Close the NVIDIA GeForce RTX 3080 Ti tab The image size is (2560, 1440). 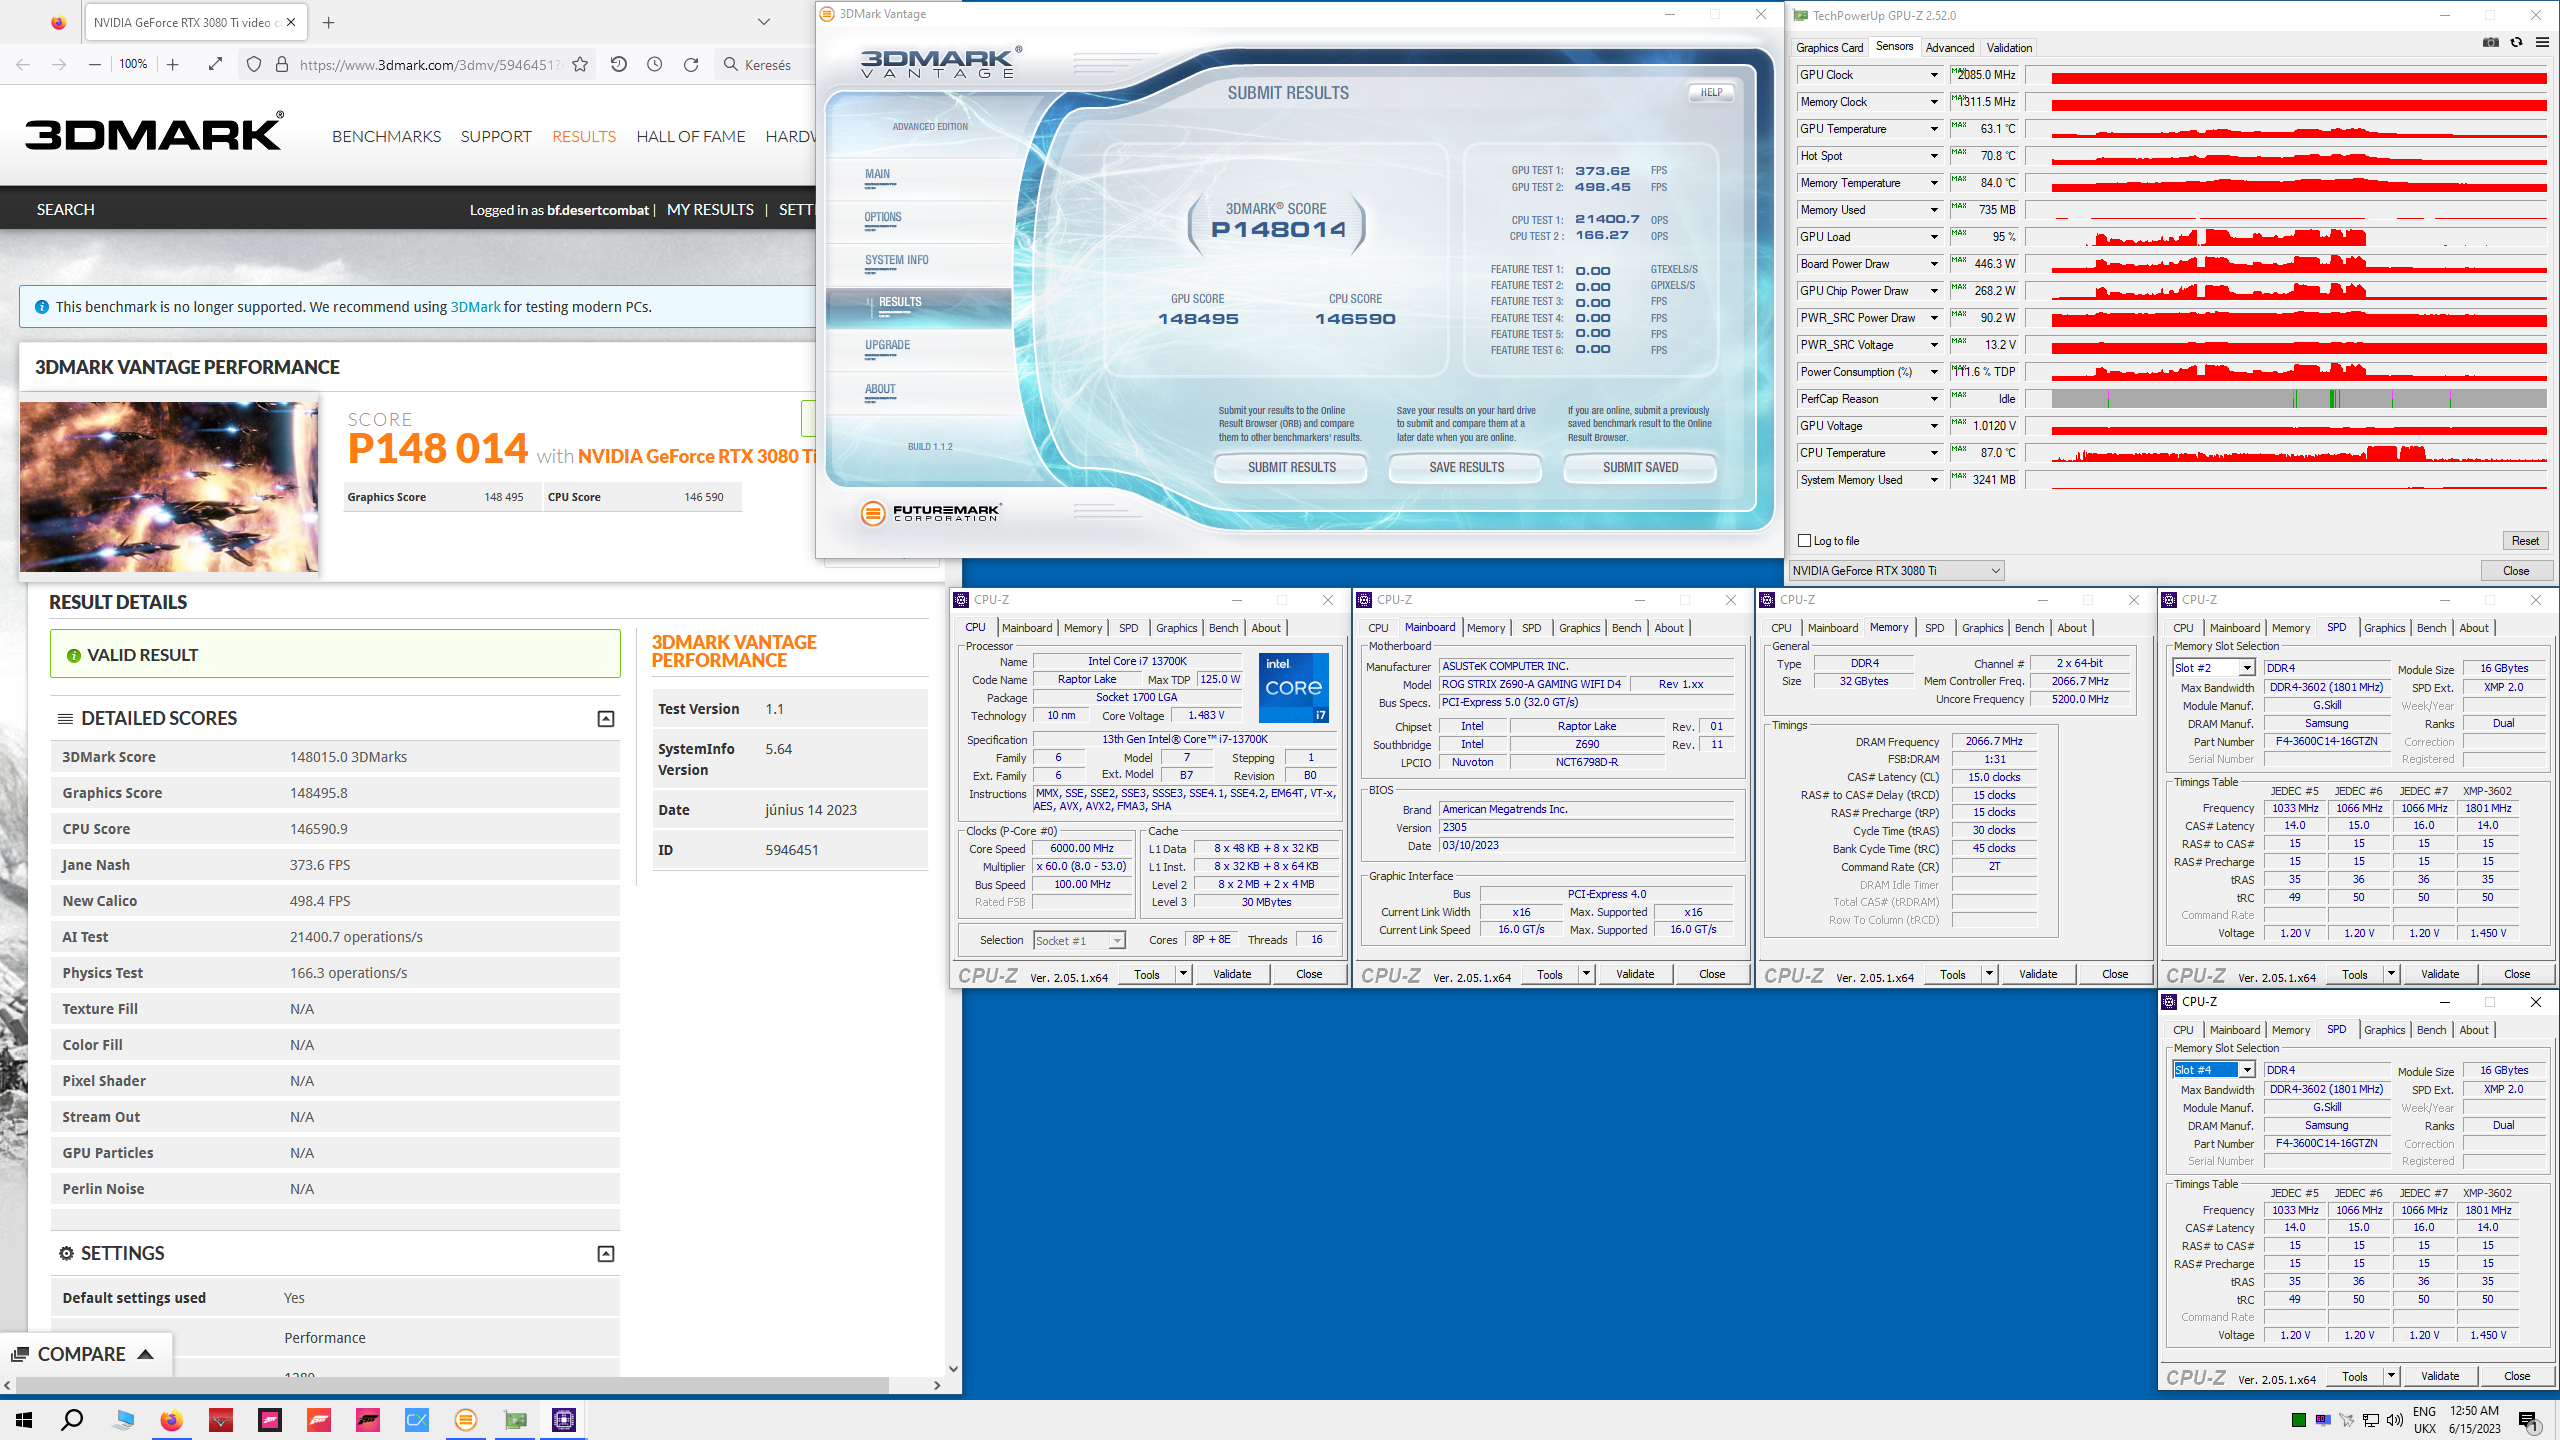tap(291, 22)
